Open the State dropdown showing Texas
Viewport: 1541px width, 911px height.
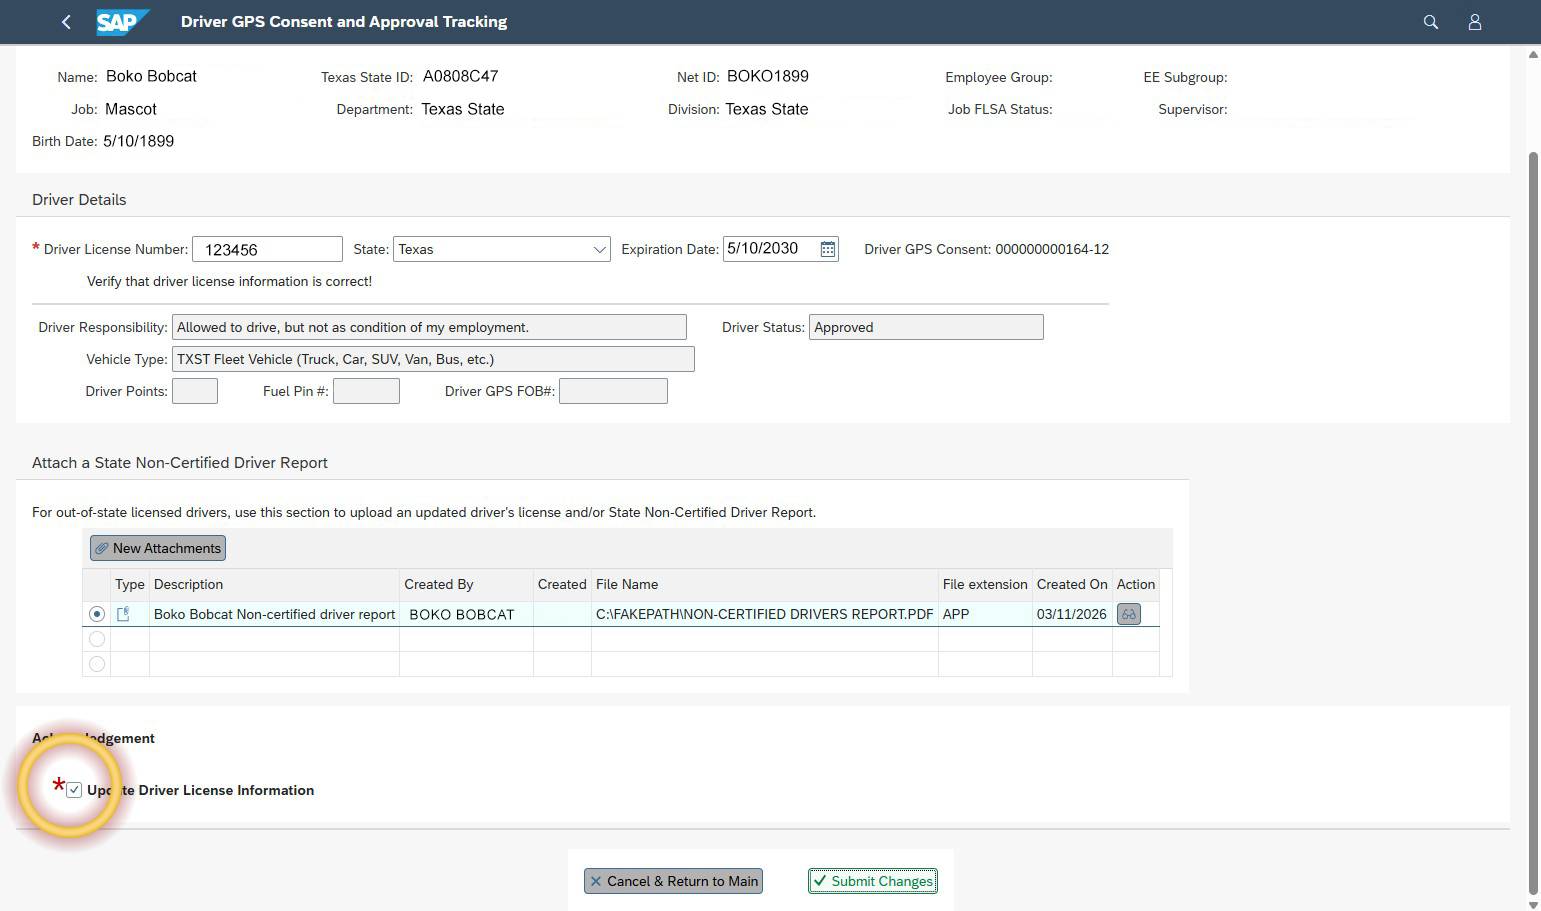[x=599, y=249]
